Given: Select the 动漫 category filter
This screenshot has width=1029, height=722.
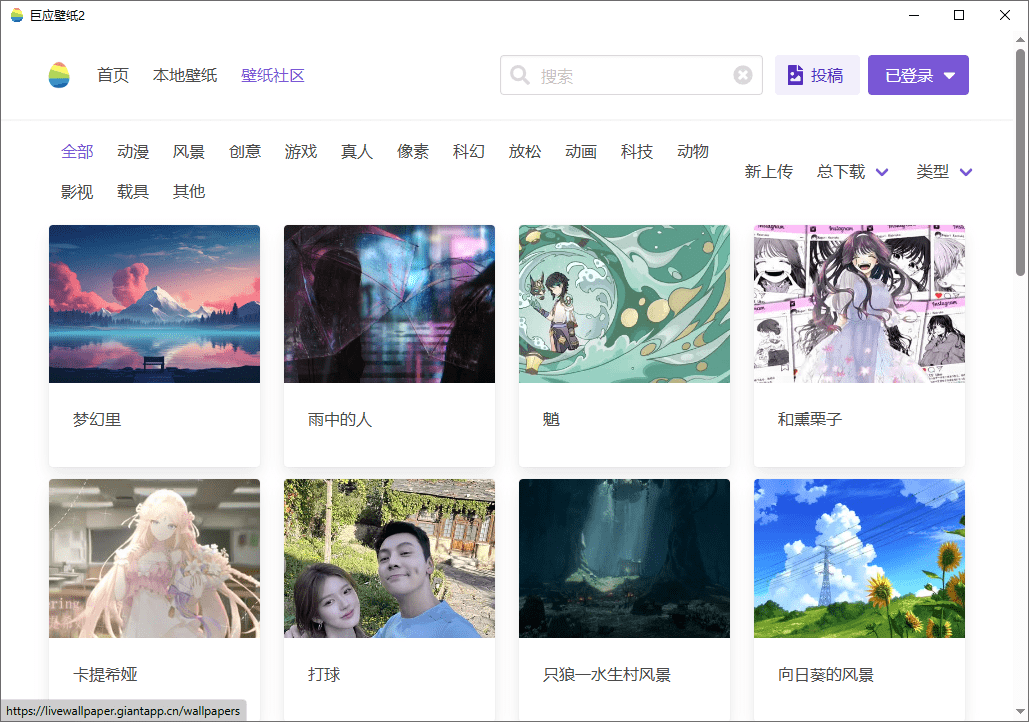Looking at the screenshot, I should 133,151.
